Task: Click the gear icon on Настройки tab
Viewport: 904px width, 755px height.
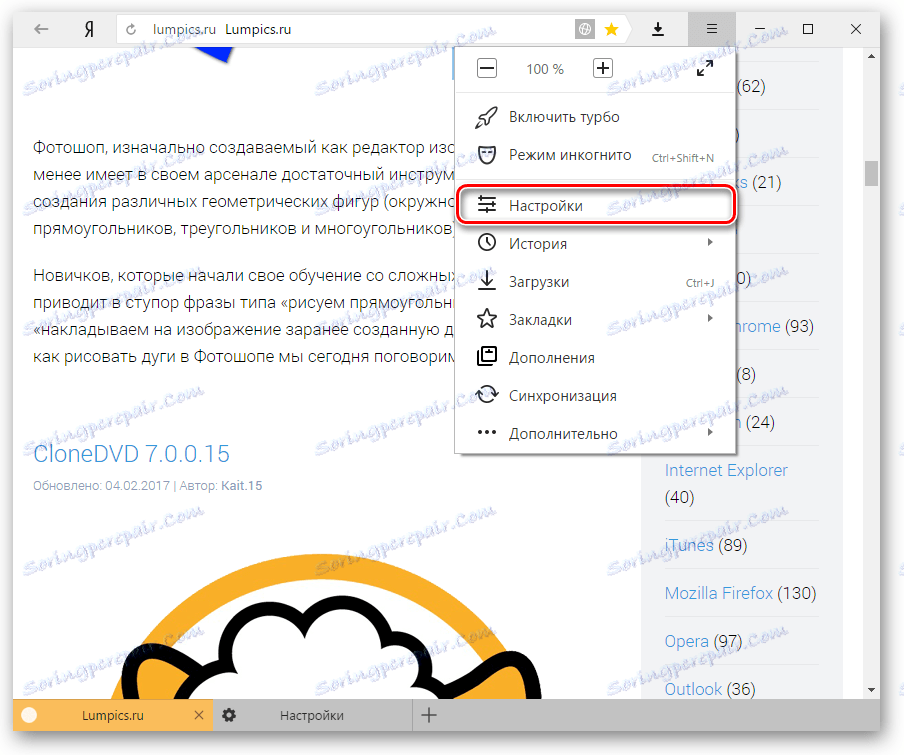Action: pyautogui.click(x=229, y=715)
